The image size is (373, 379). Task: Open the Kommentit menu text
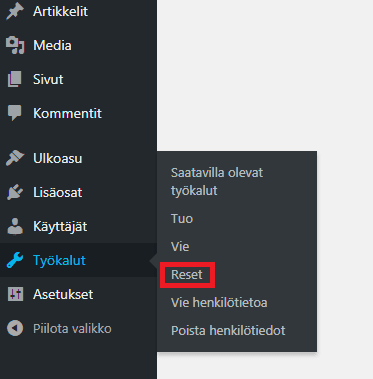pos(67,113)
